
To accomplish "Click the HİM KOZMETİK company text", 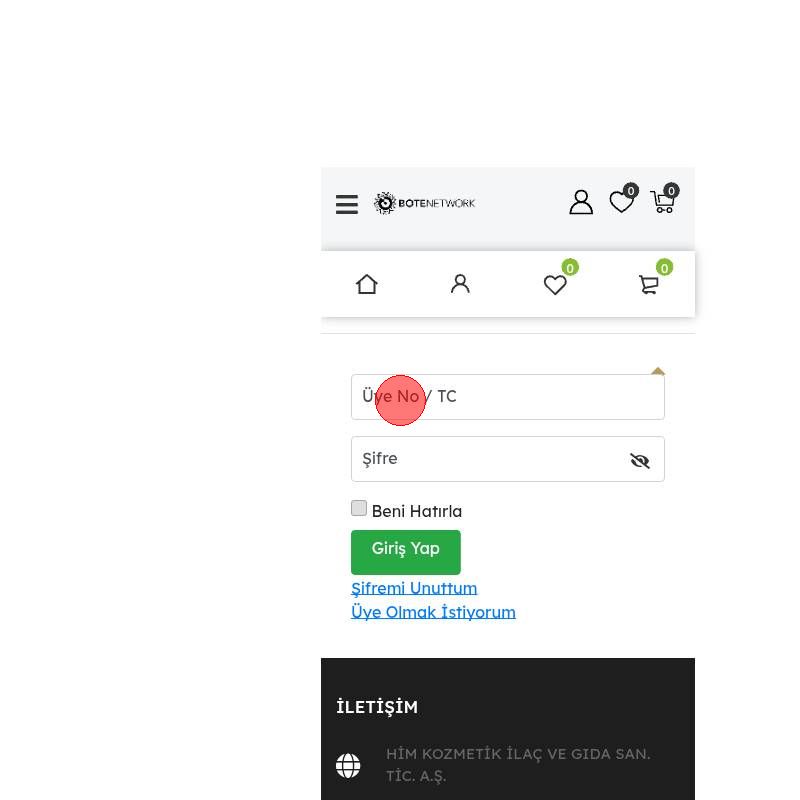I will click(518, 765).
